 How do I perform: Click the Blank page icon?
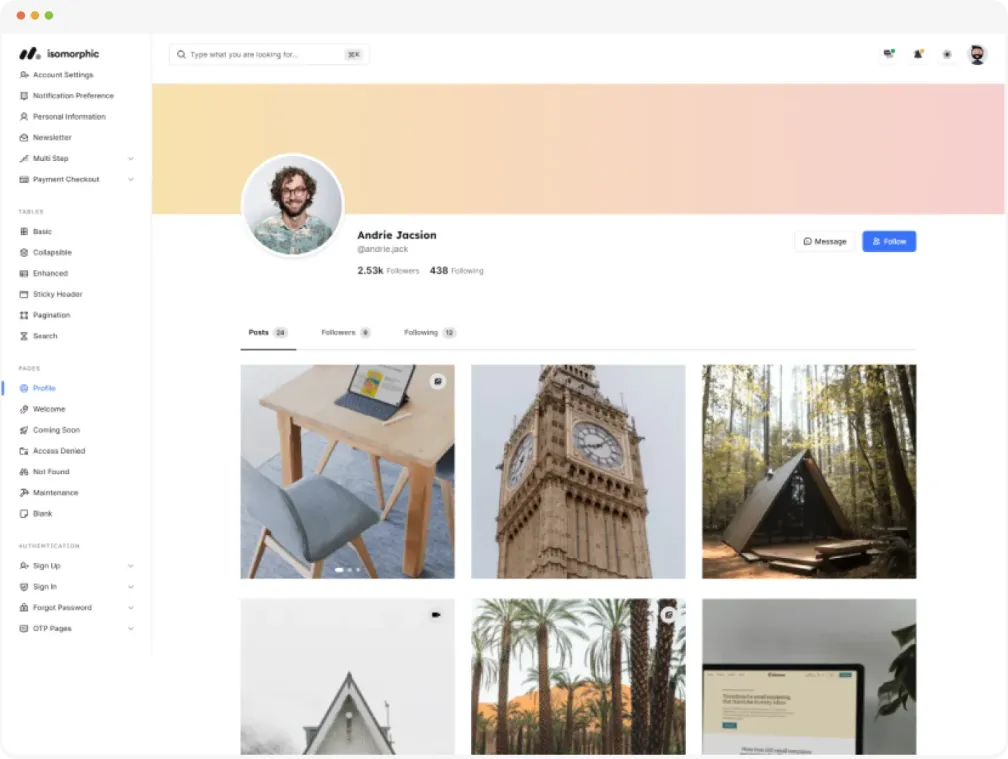pyautogui.click(x=24, y=513)
